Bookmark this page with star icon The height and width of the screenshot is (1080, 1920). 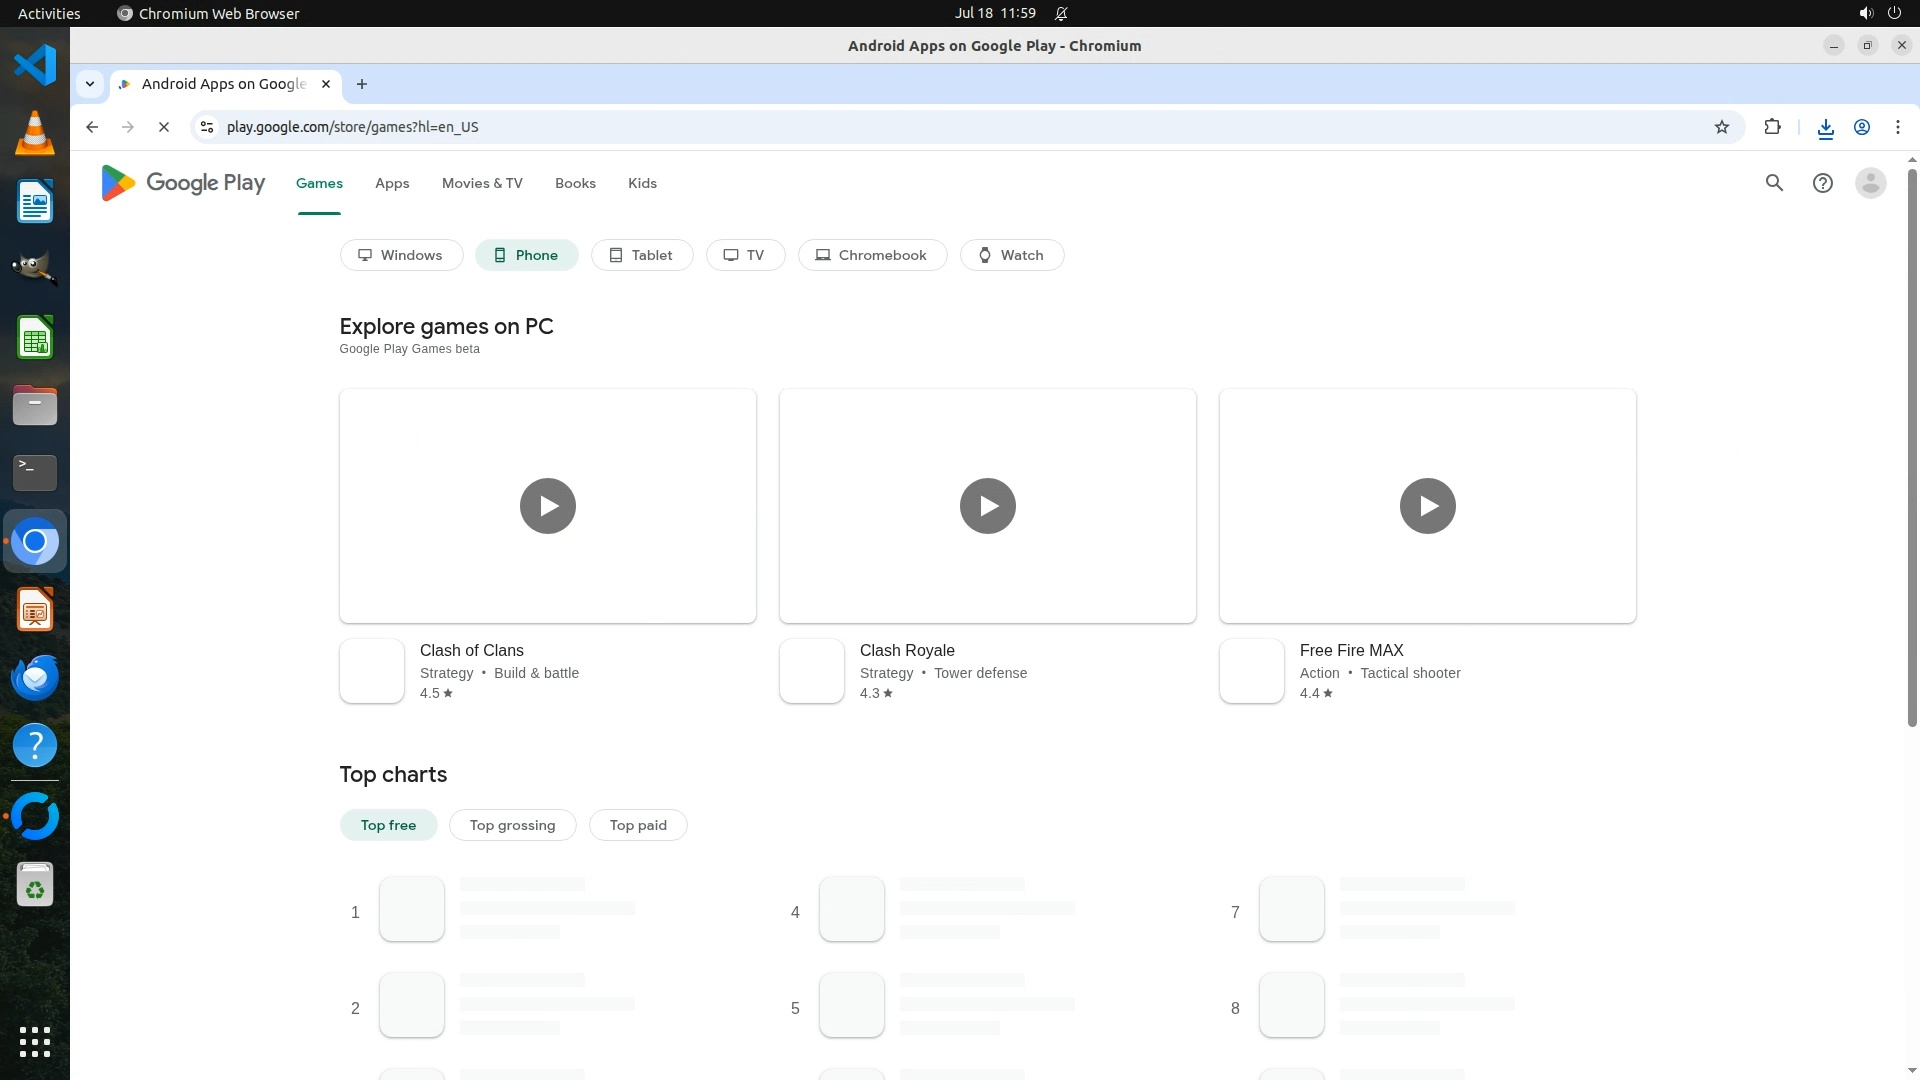tap(1721, 127)
